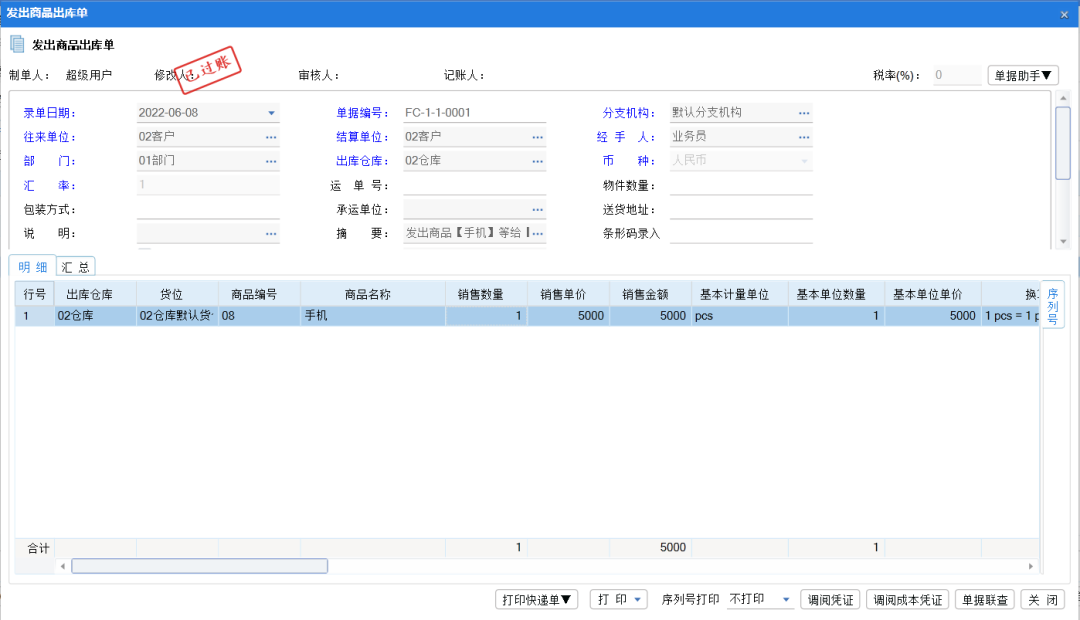Screen dimensions: 1080x620
Task: Open the 单据助手 dropdown menu
Action: click(x=1022, y=74)
